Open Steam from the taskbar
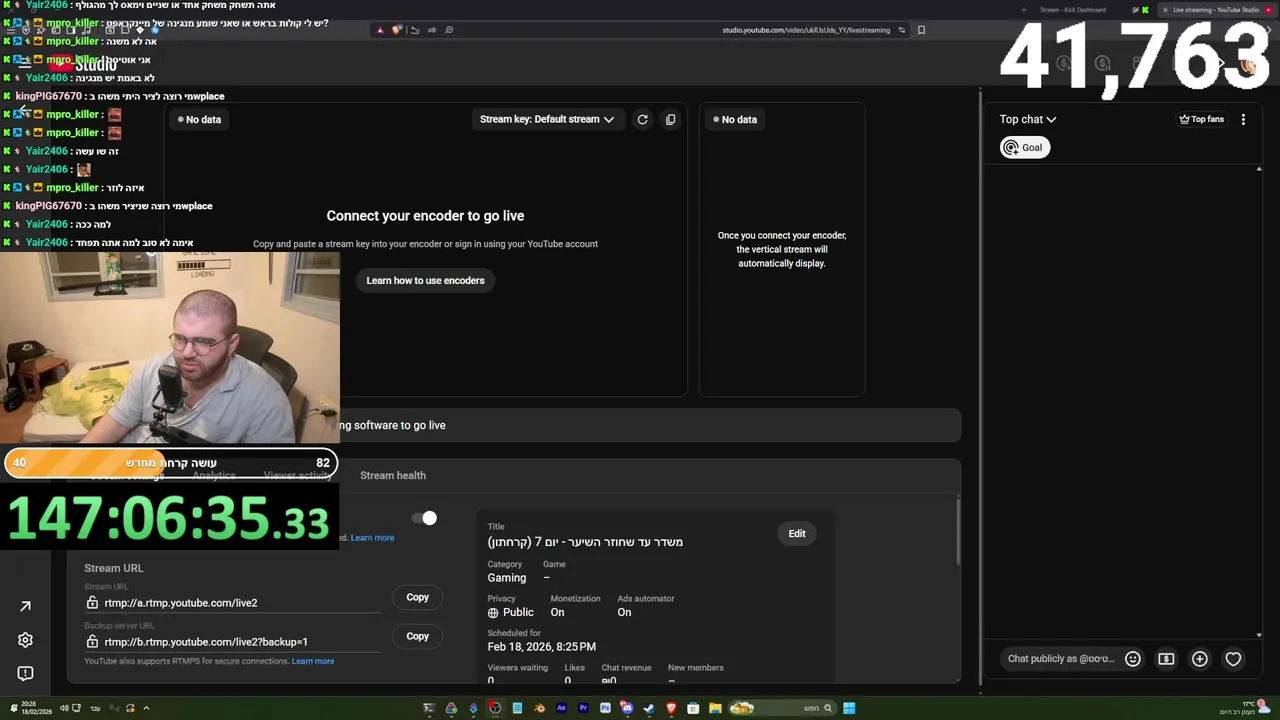 pyautogui.click(x=649, y=708)
